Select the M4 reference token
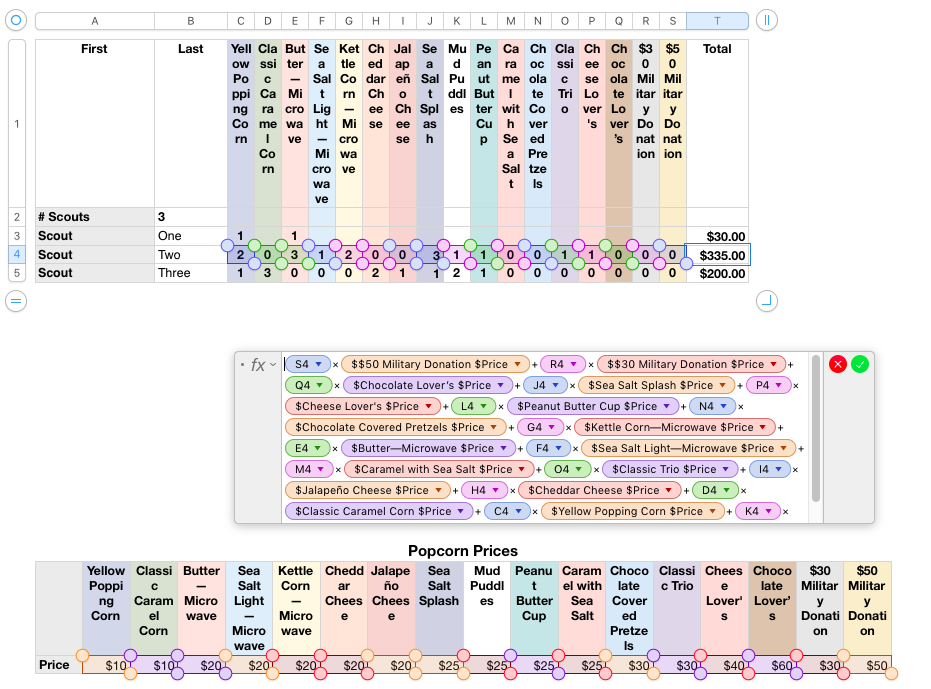Screen dimensions: 931x689 pos(309,469)
